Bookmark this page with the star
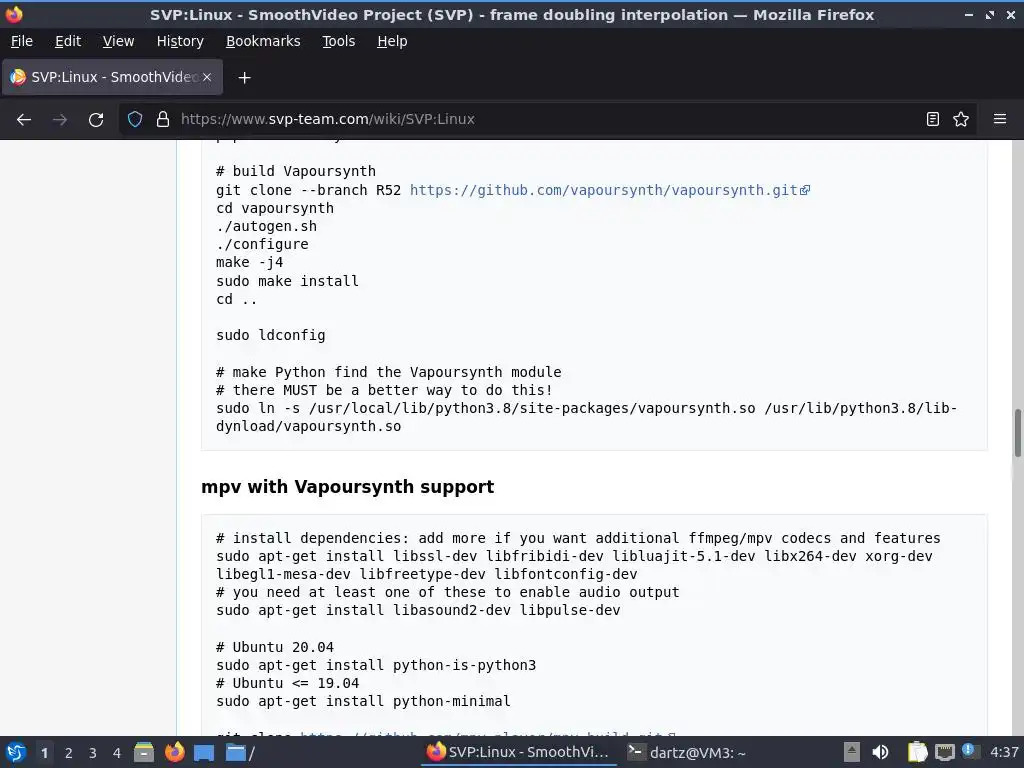Image resolution: width=1024 pixels, height=768 pixels. (x=961, y=119)
